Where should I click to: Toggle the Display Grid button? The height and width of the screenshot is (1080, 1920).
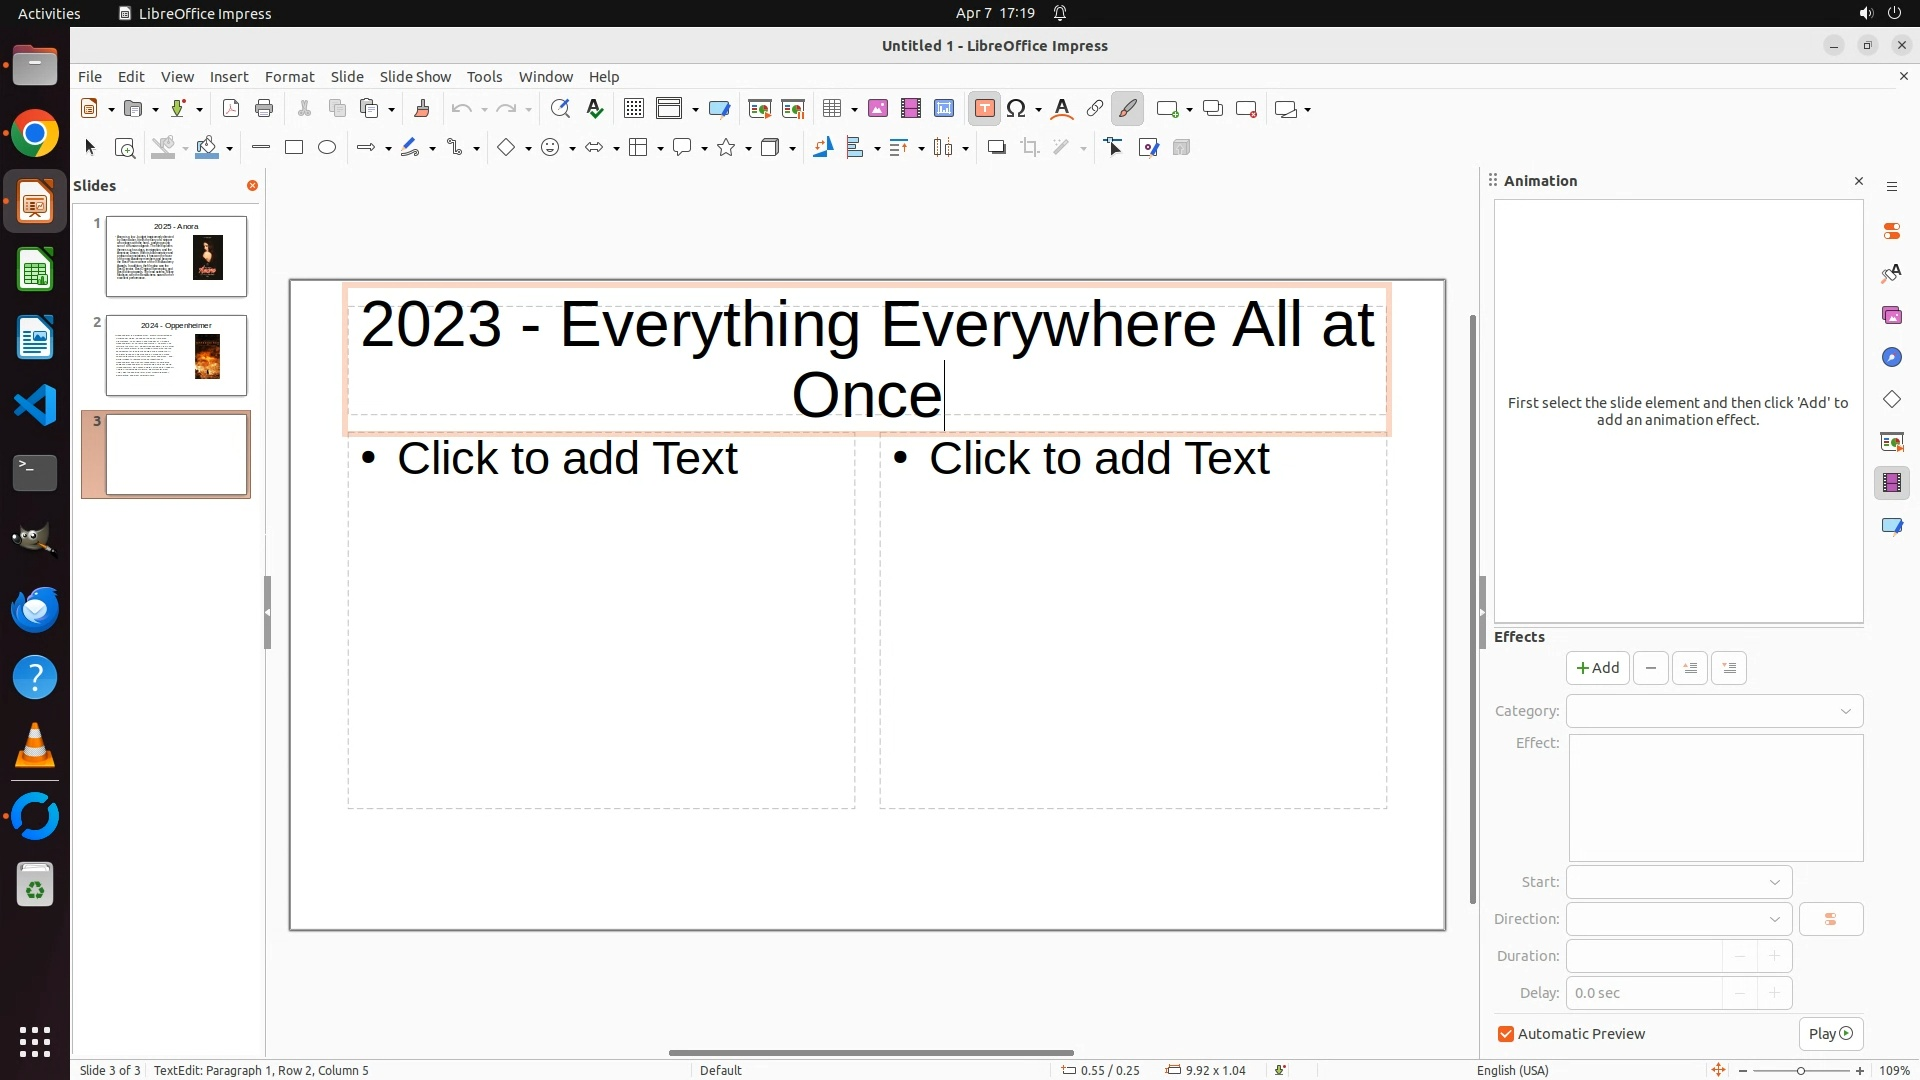634,109
